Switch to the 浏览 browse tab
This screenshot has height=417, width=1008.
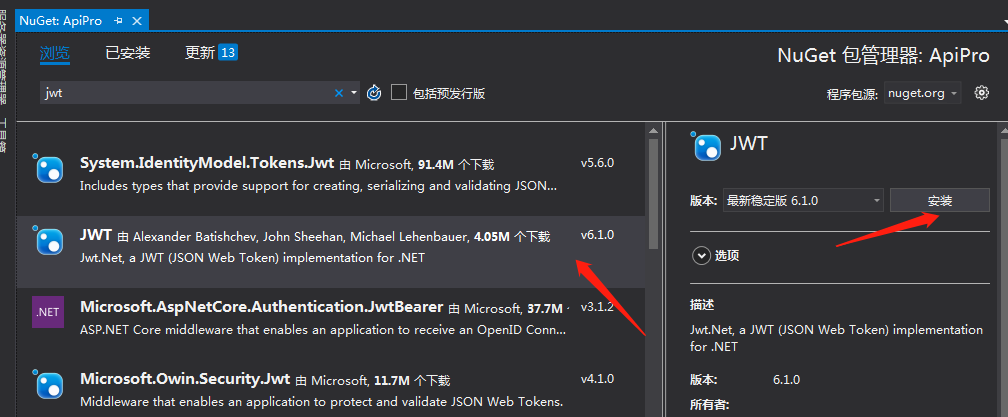point(55,53)
